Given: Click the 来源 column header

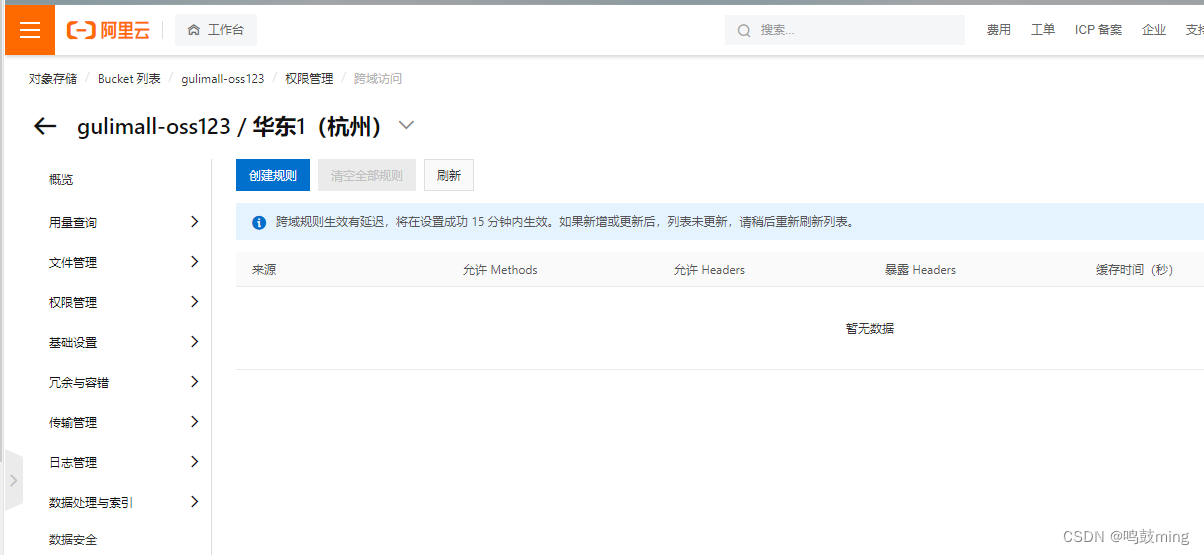Looking at the screenshot, I should pyautogui.click(x=264, y=270).
